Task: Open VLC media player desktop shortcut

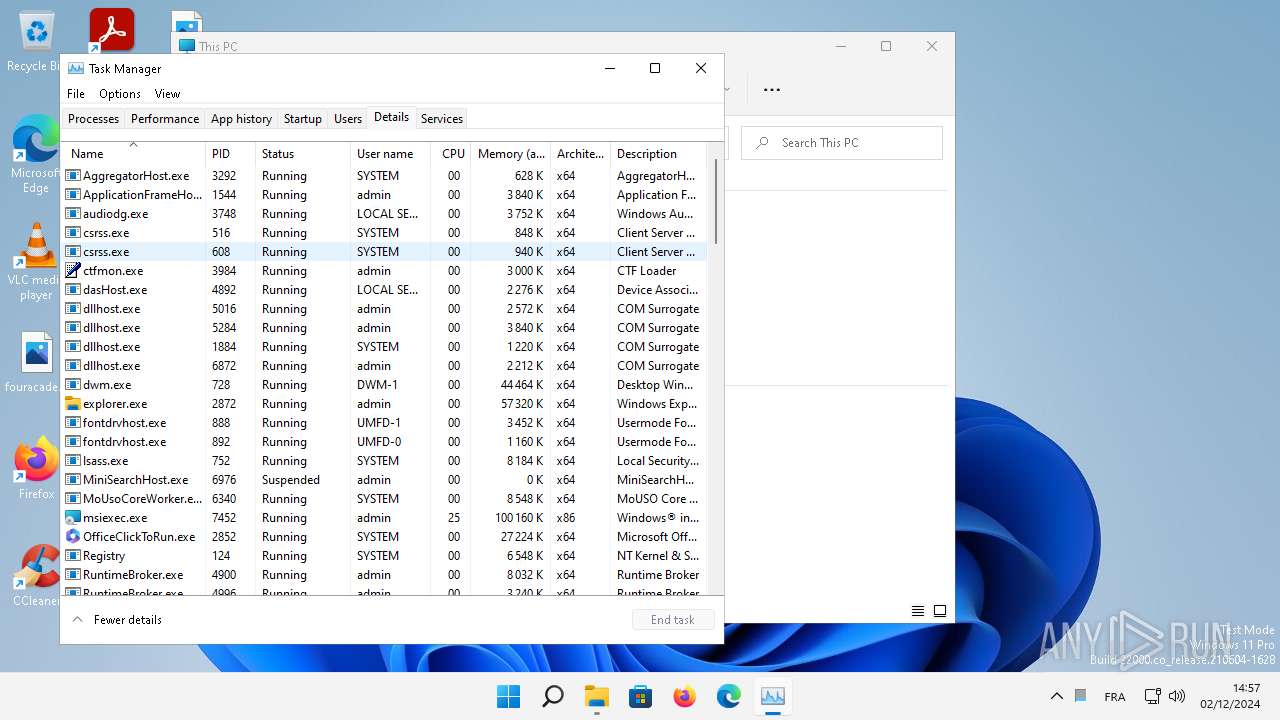Action: (x=36, y=262)
